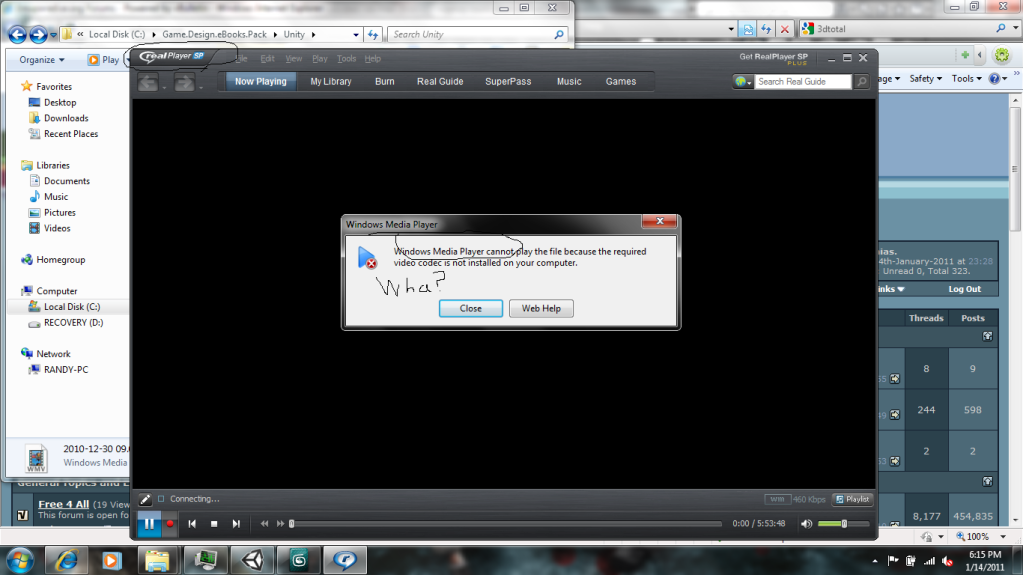Viewport: 1023px width, 575px height.
Task: Skip to previous clip in RealPlayer
Action: [x=192, y=523]
